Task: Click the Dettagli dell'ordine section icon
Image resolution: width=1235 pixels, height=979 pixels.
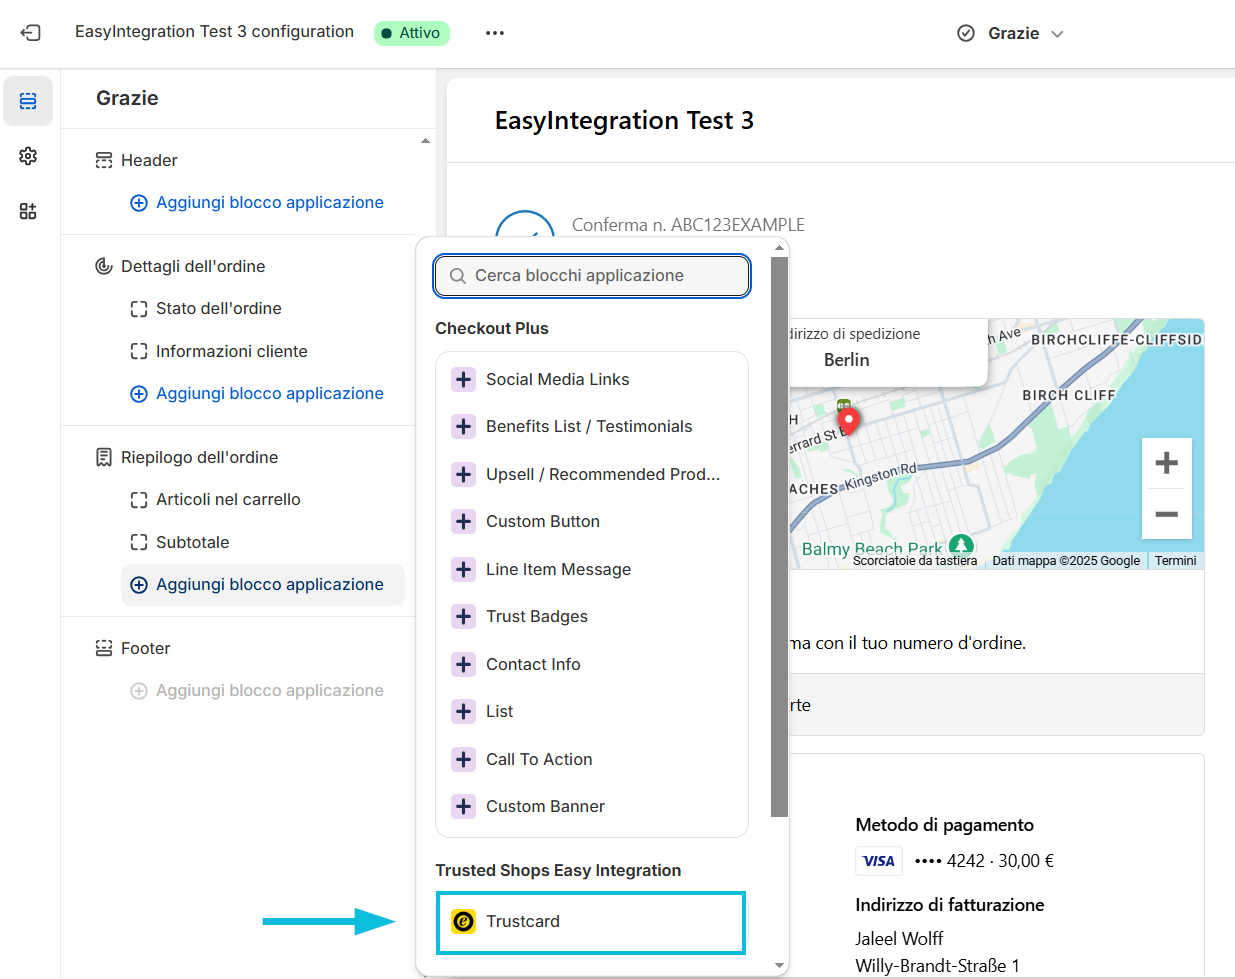Action: (x=104, y=266)
